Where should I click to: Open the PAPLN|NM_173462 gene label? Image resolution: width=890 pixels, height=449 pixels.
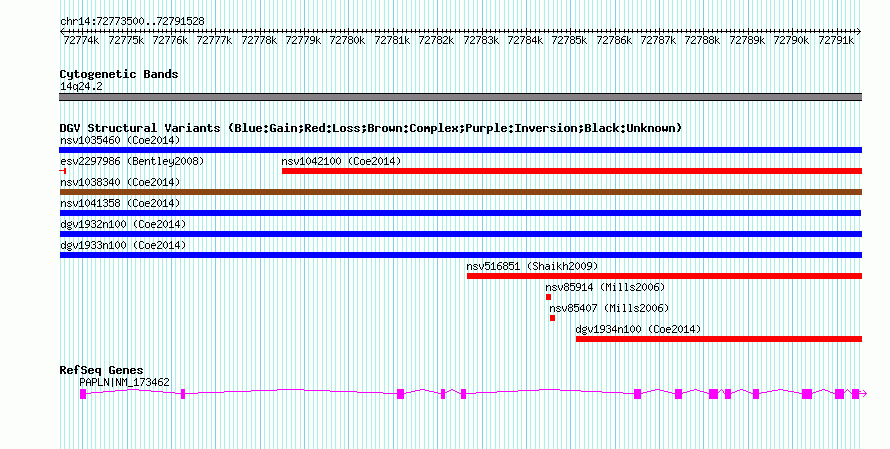pos(124,383)
